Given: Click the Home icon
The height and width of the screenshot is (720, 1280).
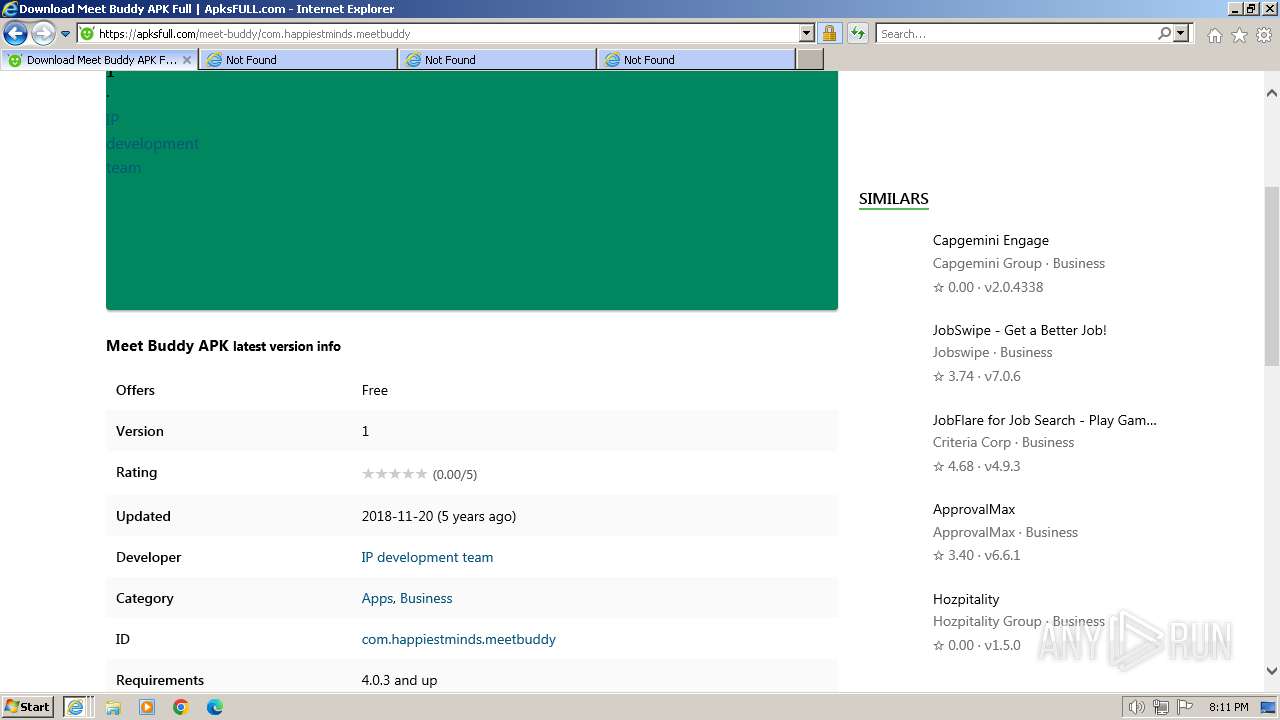Looking at the screenshot, I should [1214, 35].
